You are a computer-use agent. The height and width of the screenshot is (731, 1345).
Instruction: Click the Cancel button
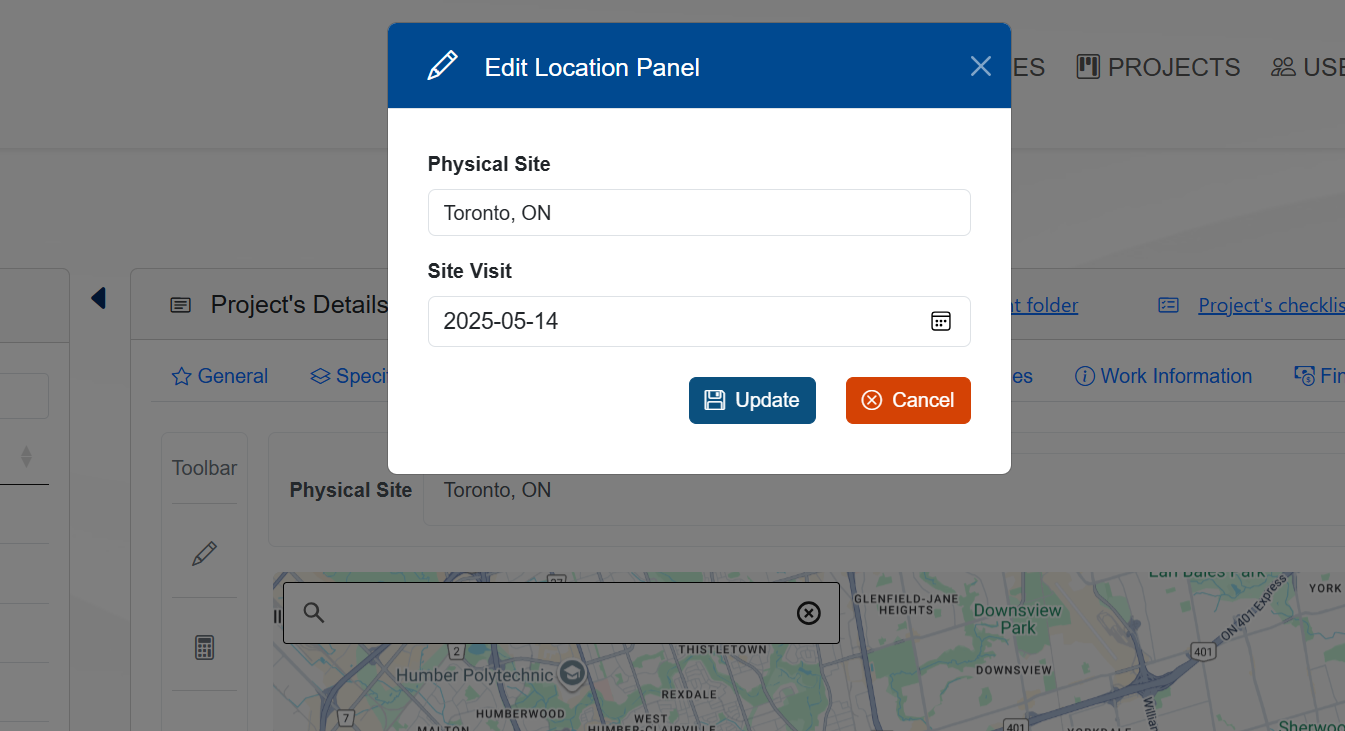coord(908,400)
